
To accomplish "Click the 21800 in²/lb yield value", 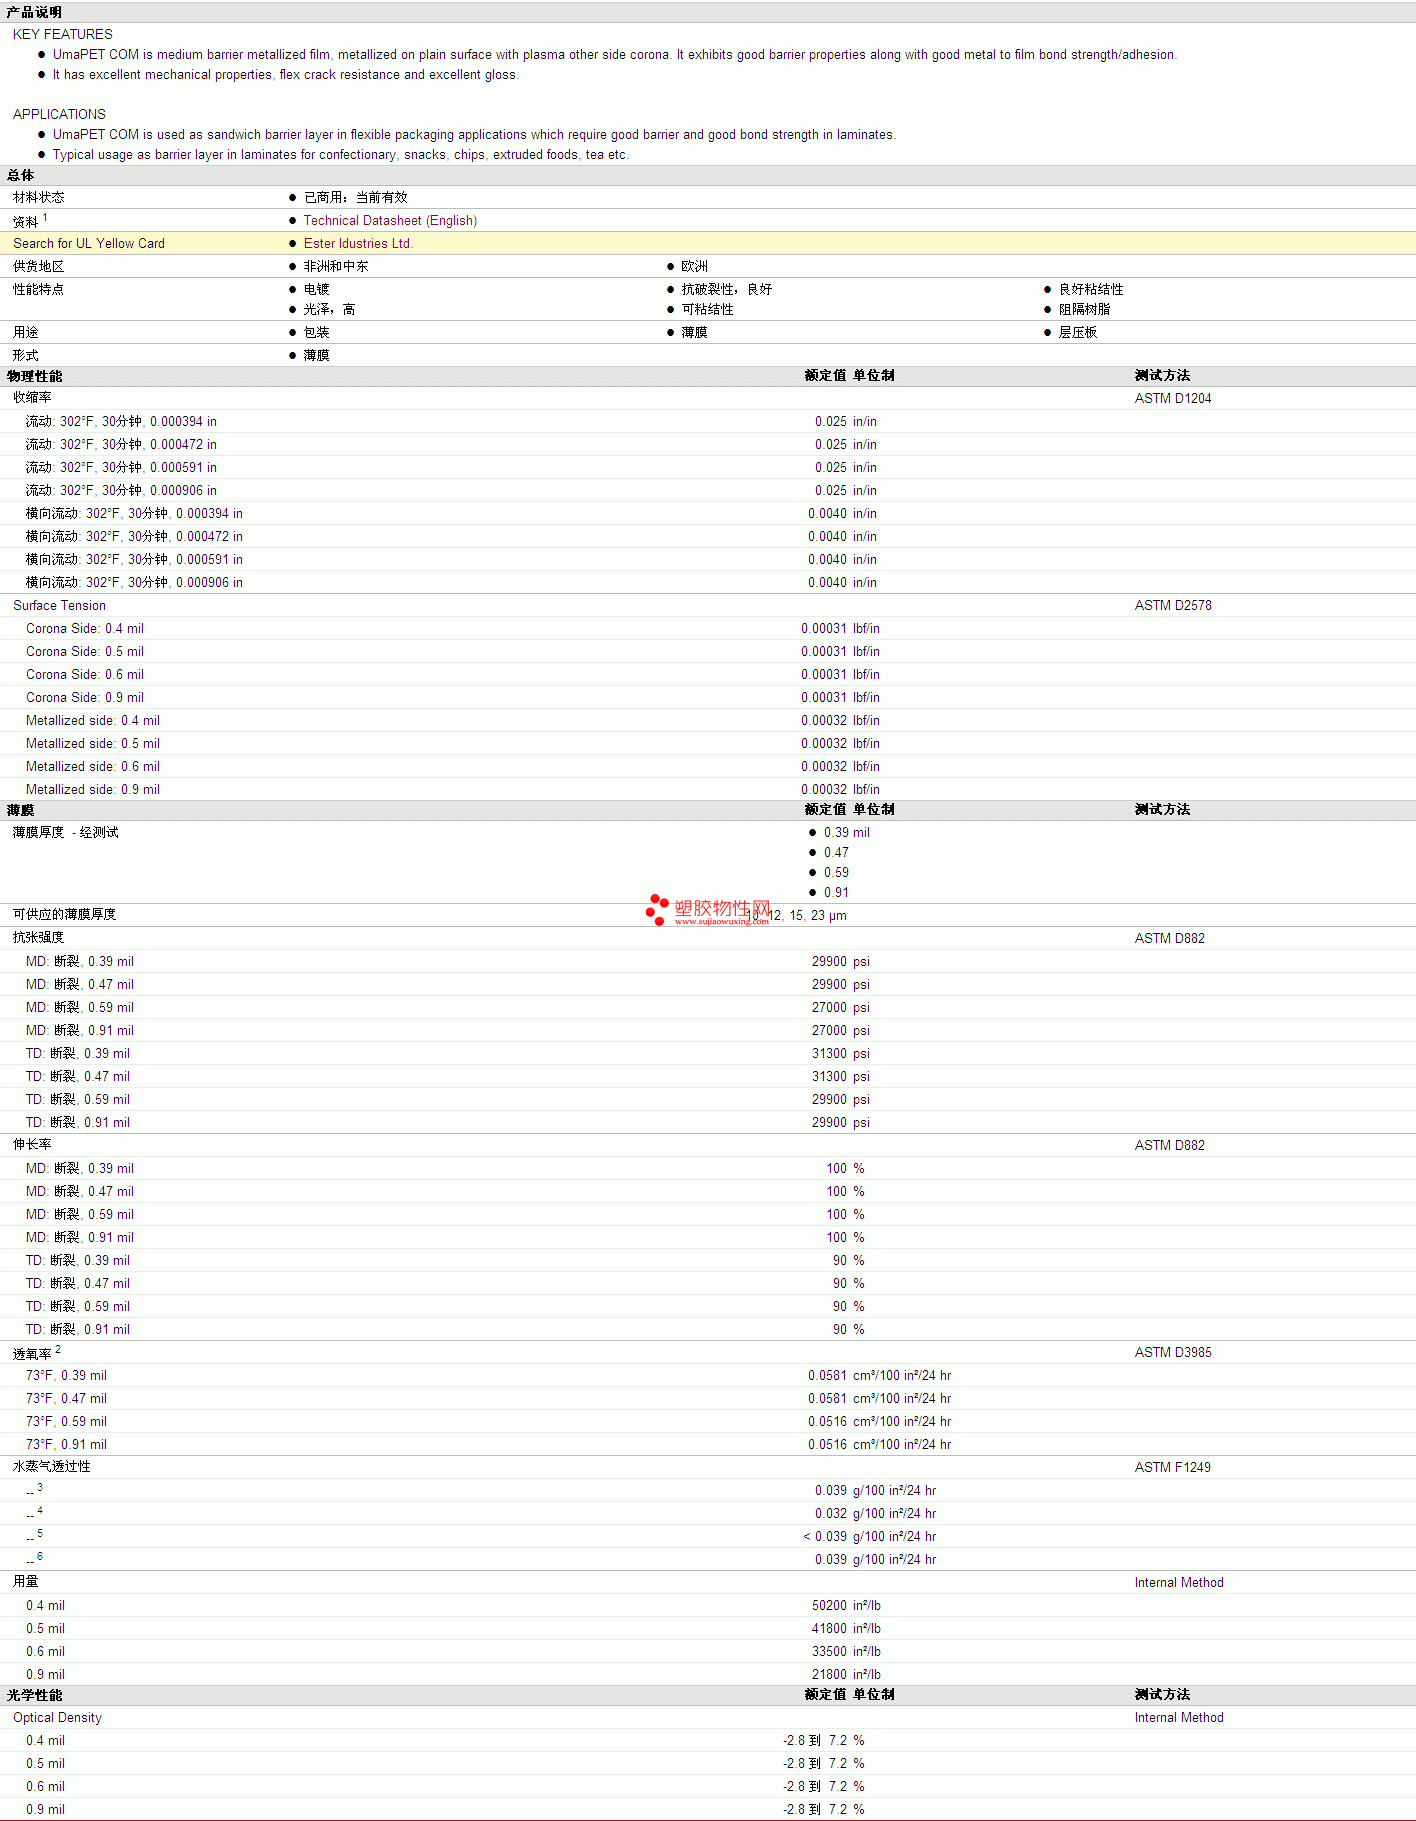I will tap(846, 1674).
